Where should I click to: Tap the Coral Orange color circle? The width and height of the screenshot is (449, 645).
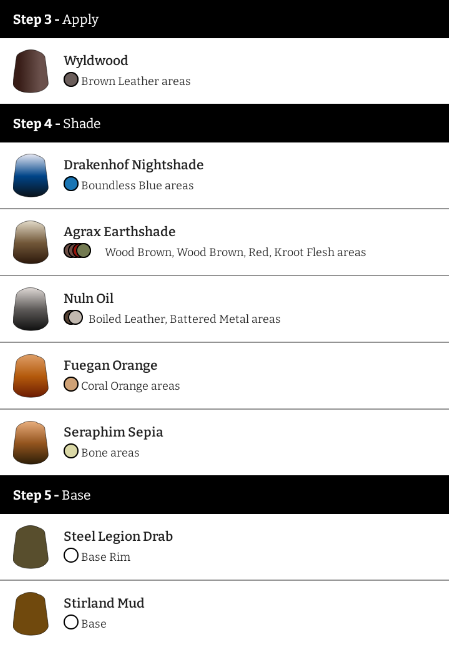(71, 385)
